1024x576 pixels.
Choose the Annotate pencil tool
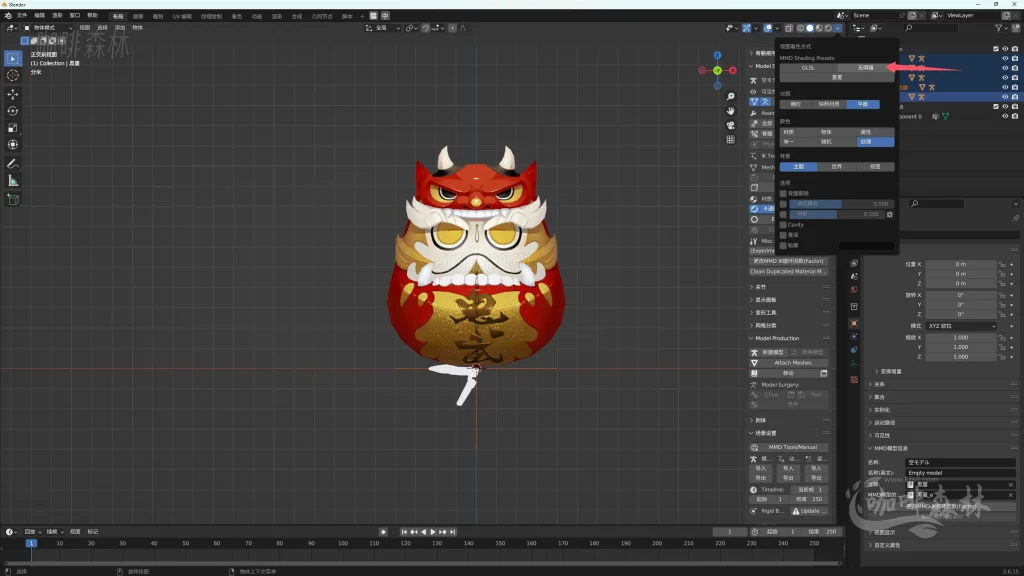click(13, 163)
